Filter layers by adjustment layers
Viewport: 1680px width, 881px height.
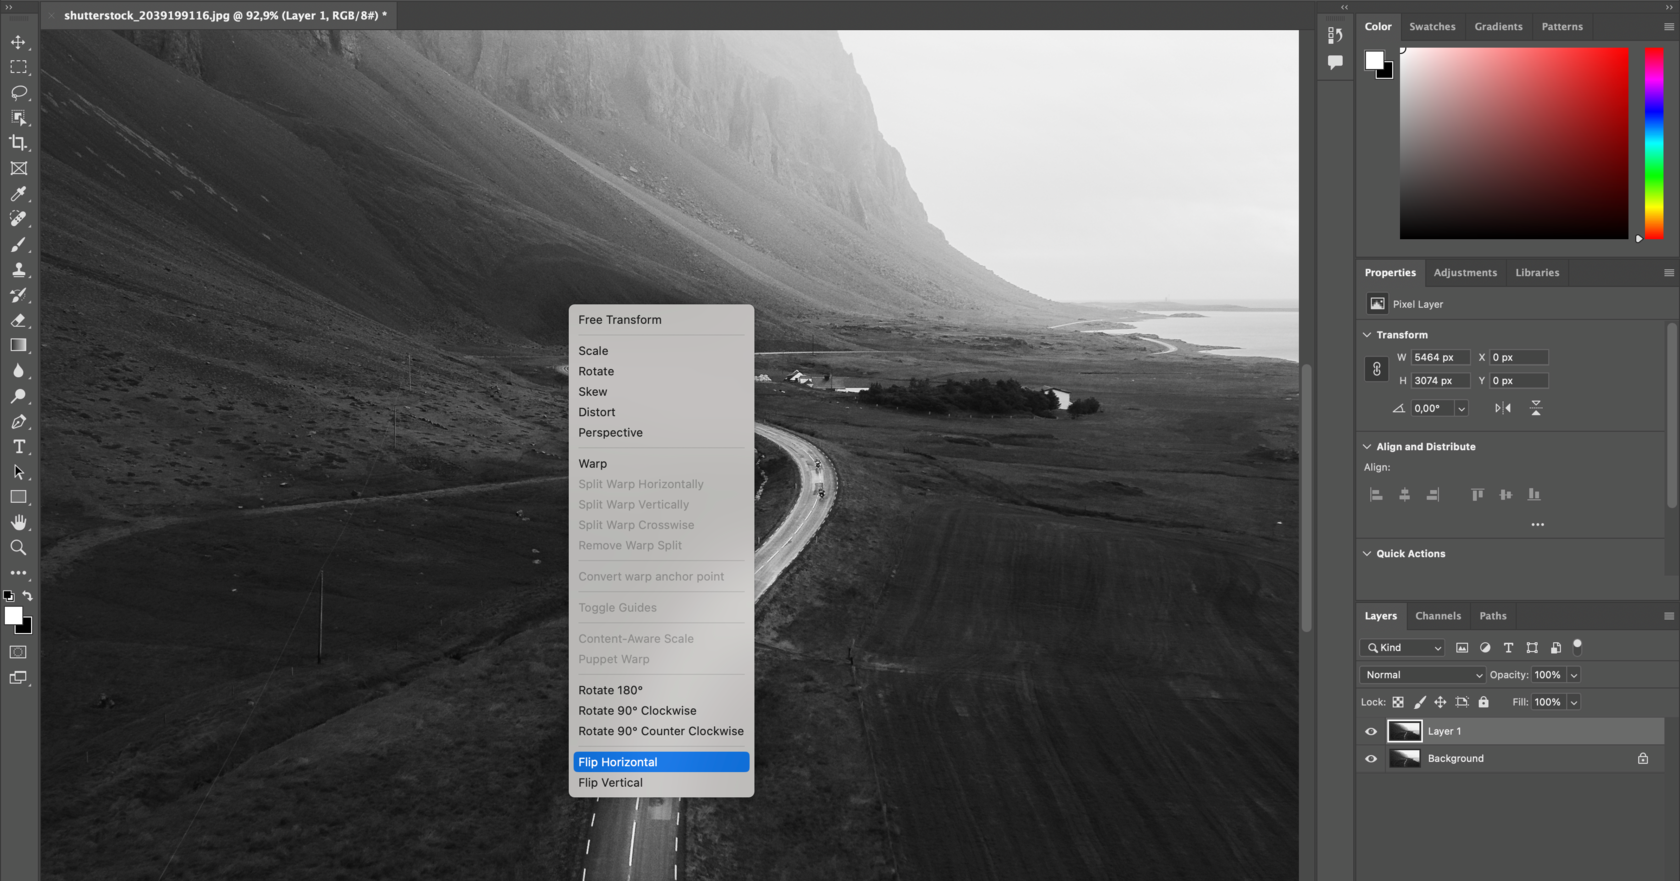[1485, 648]
